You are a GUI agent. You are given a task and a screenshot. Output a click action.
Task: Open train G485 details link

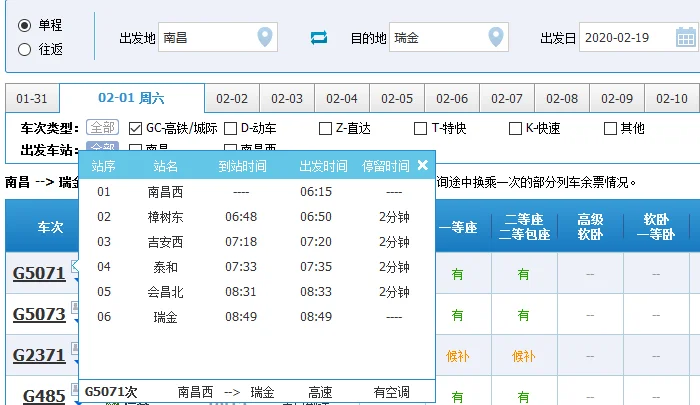(44, 396)
